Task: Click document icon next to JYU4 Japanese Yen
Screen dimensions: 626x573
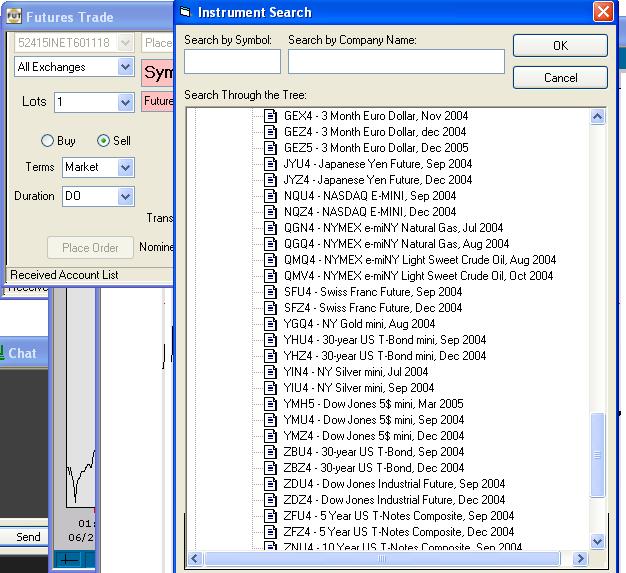Action: tap(270, 164)
